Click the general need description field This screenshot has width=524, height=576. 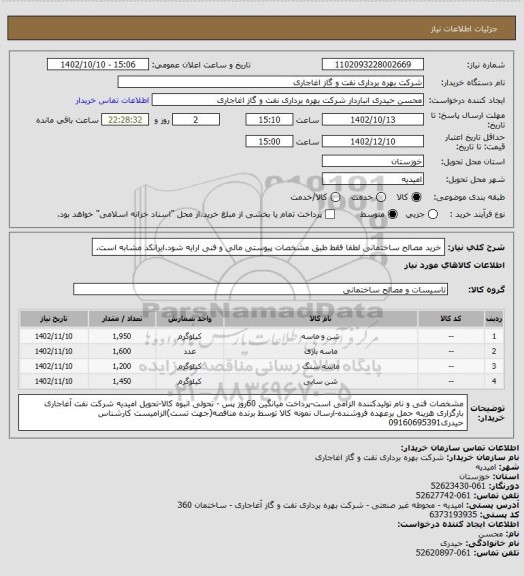coord(268,248)
